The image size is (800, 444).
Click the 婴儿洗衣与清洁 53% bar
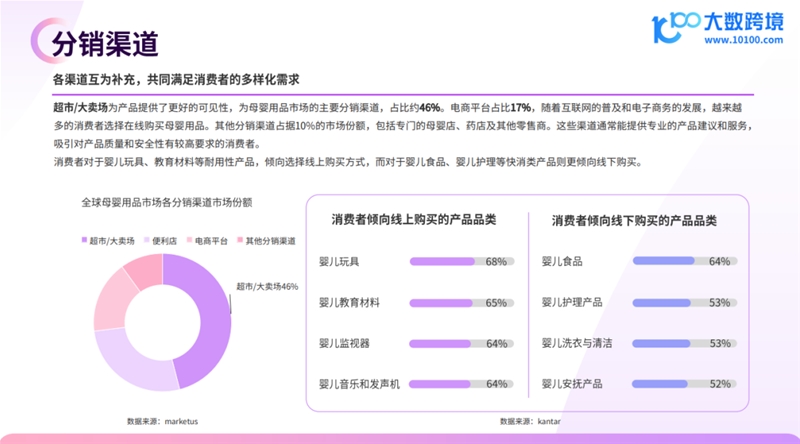click(x=685, y=343)
